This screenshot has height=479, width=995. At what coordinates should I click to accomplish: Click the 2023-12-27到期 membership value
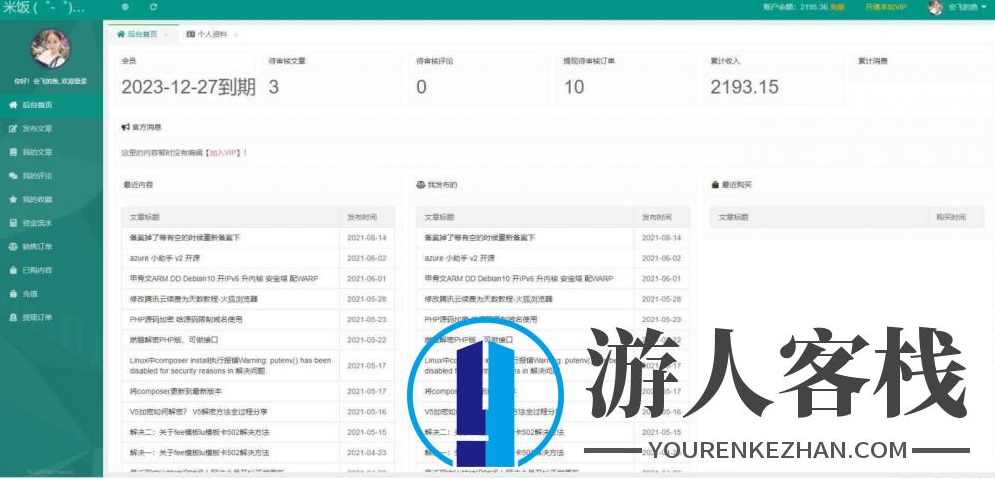click(x=188, y=88)
